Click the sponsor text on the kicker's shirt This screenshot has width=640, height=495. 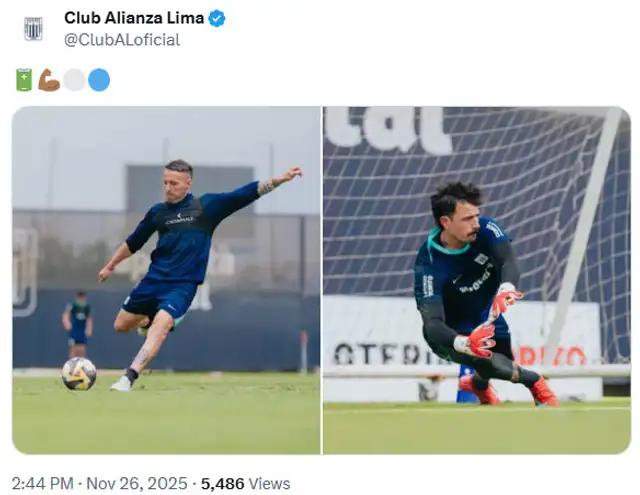179,220
